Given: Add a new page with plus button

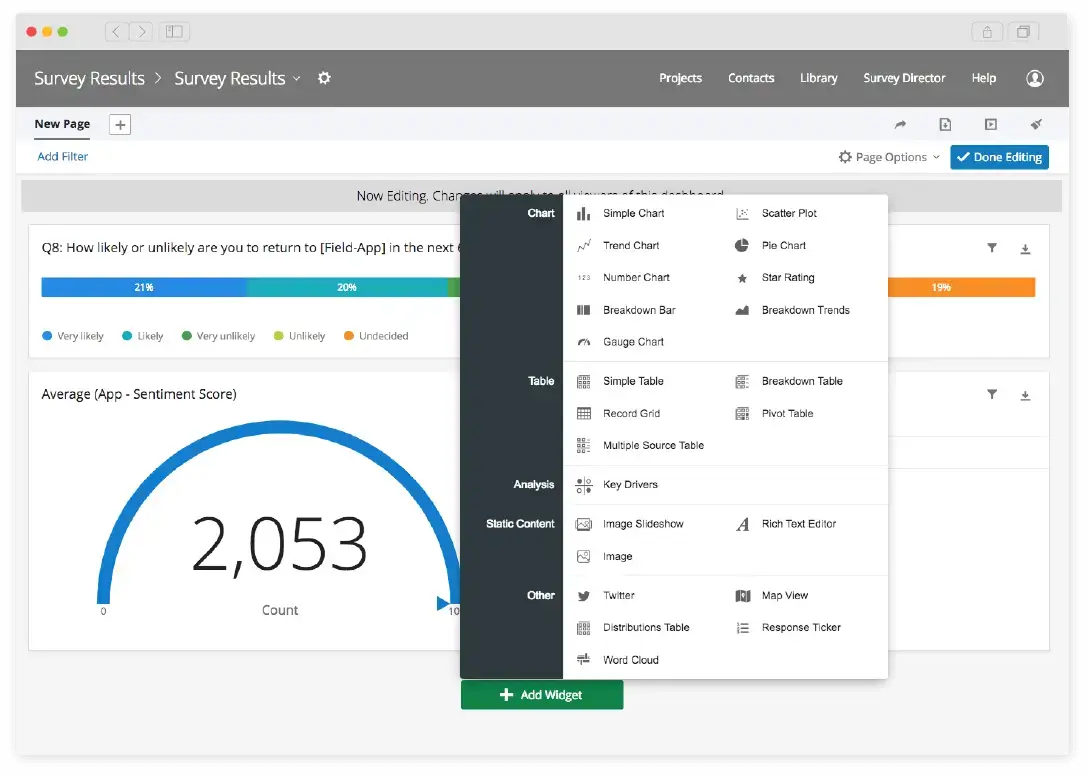Looking at the screenshot, I should pyautogui.click(x=120, y=125).
